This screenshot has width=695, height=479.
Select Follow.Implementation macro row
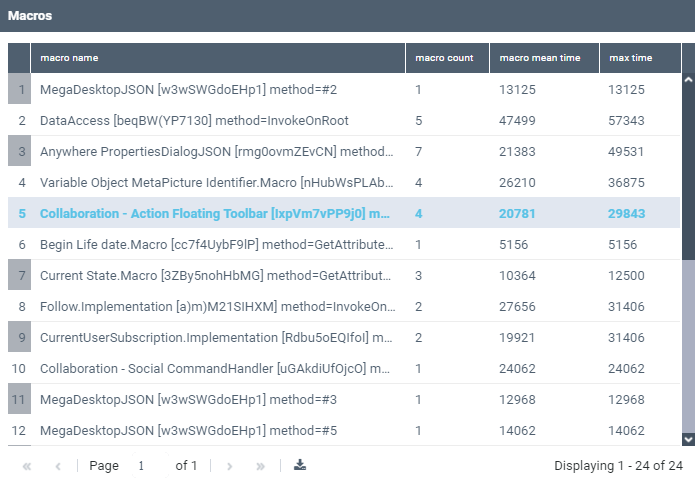(217, 307)
